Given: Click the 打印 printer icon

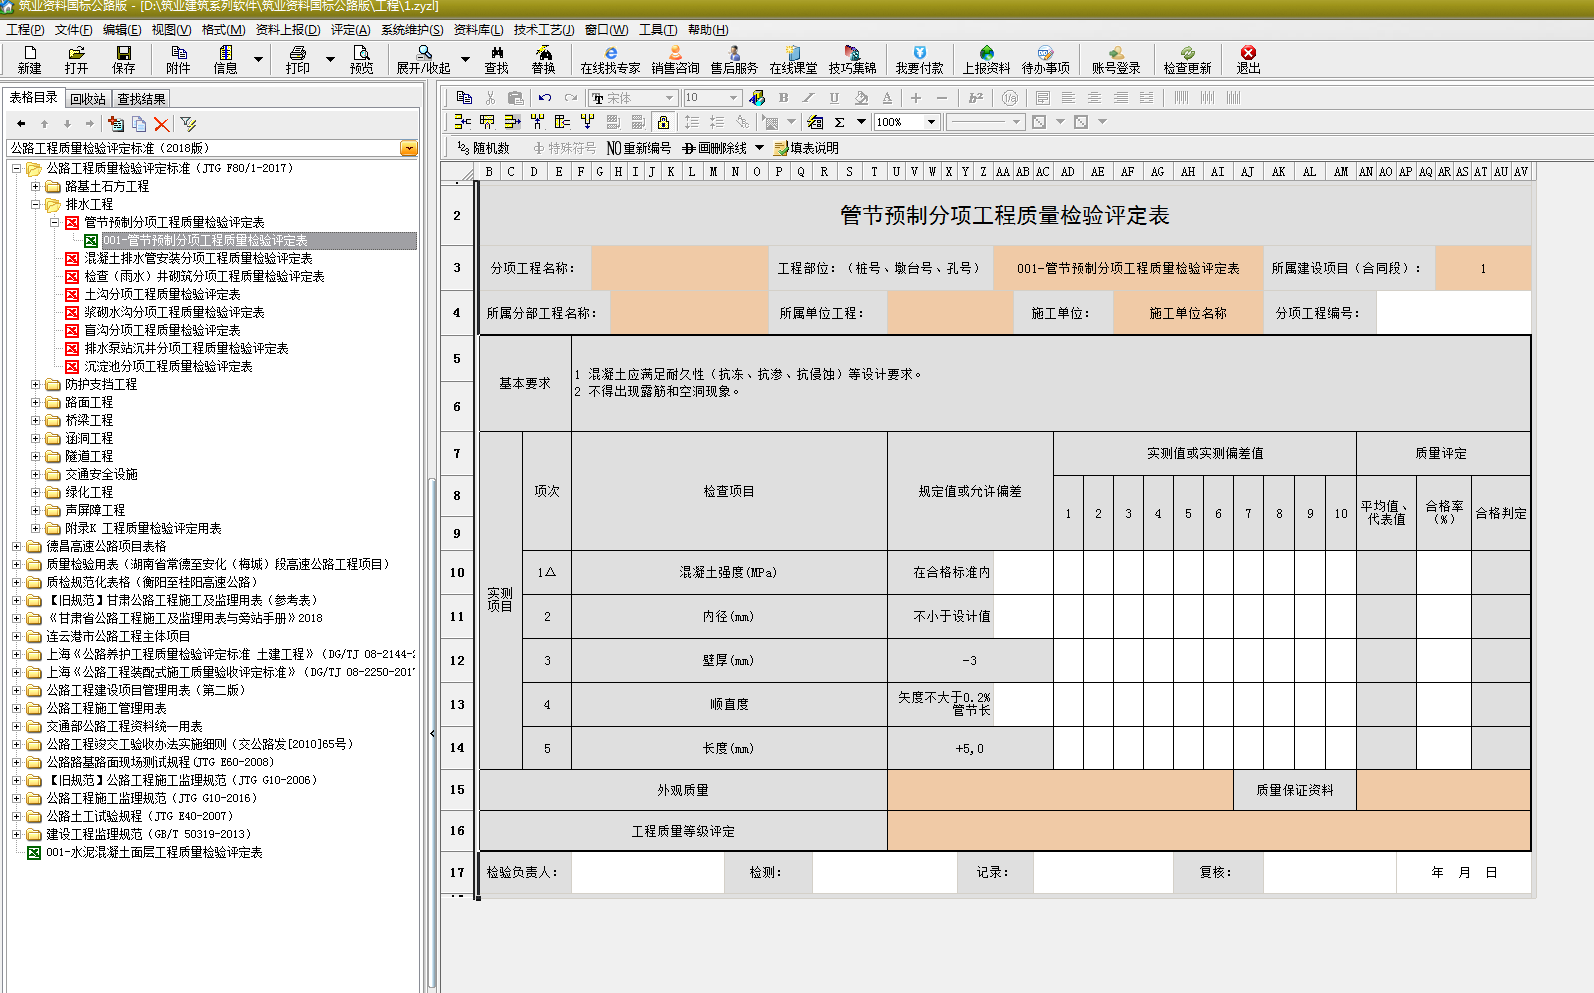Looking at the screenshot, I should [297, 60].
